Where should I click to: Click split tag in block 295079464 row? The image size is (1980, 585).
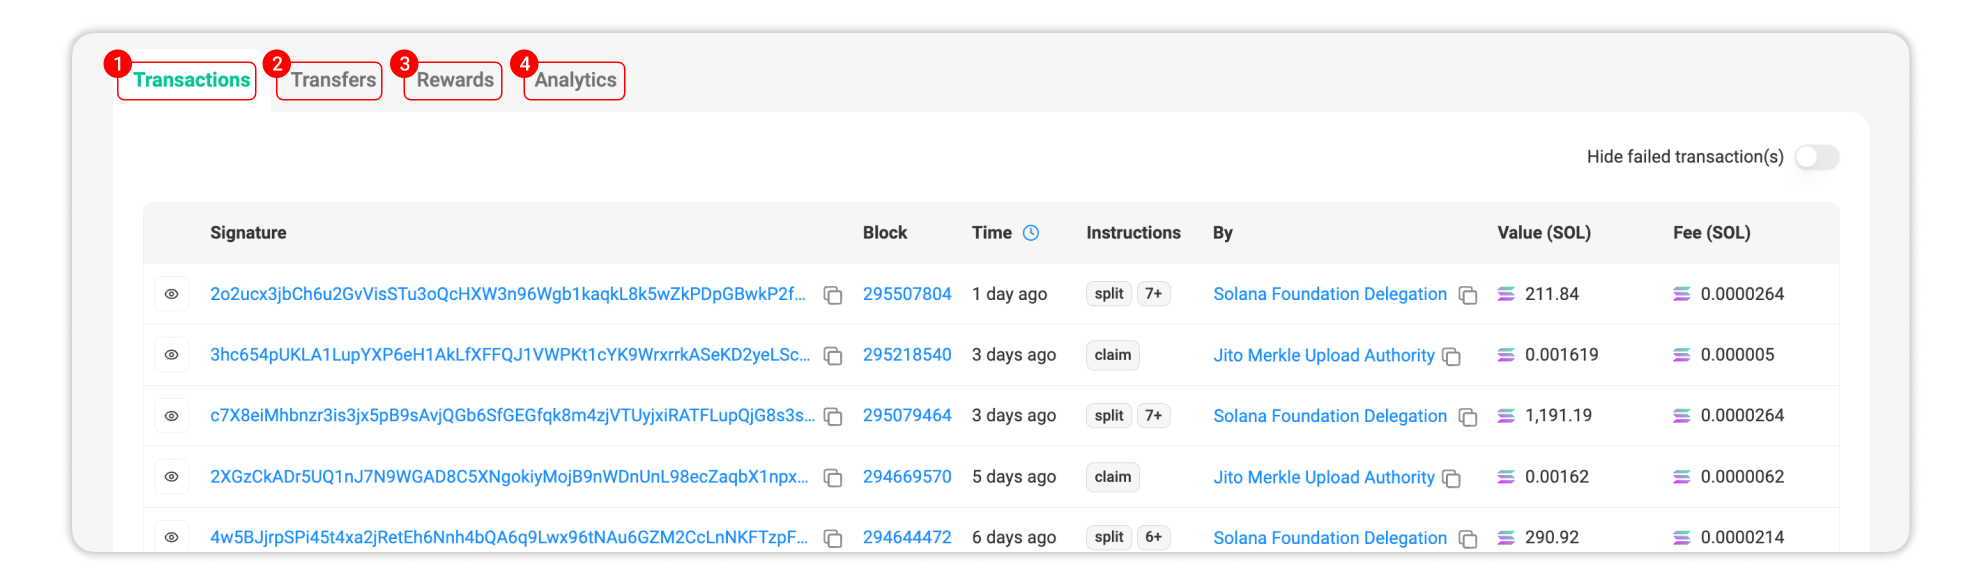coord(1109,416)
